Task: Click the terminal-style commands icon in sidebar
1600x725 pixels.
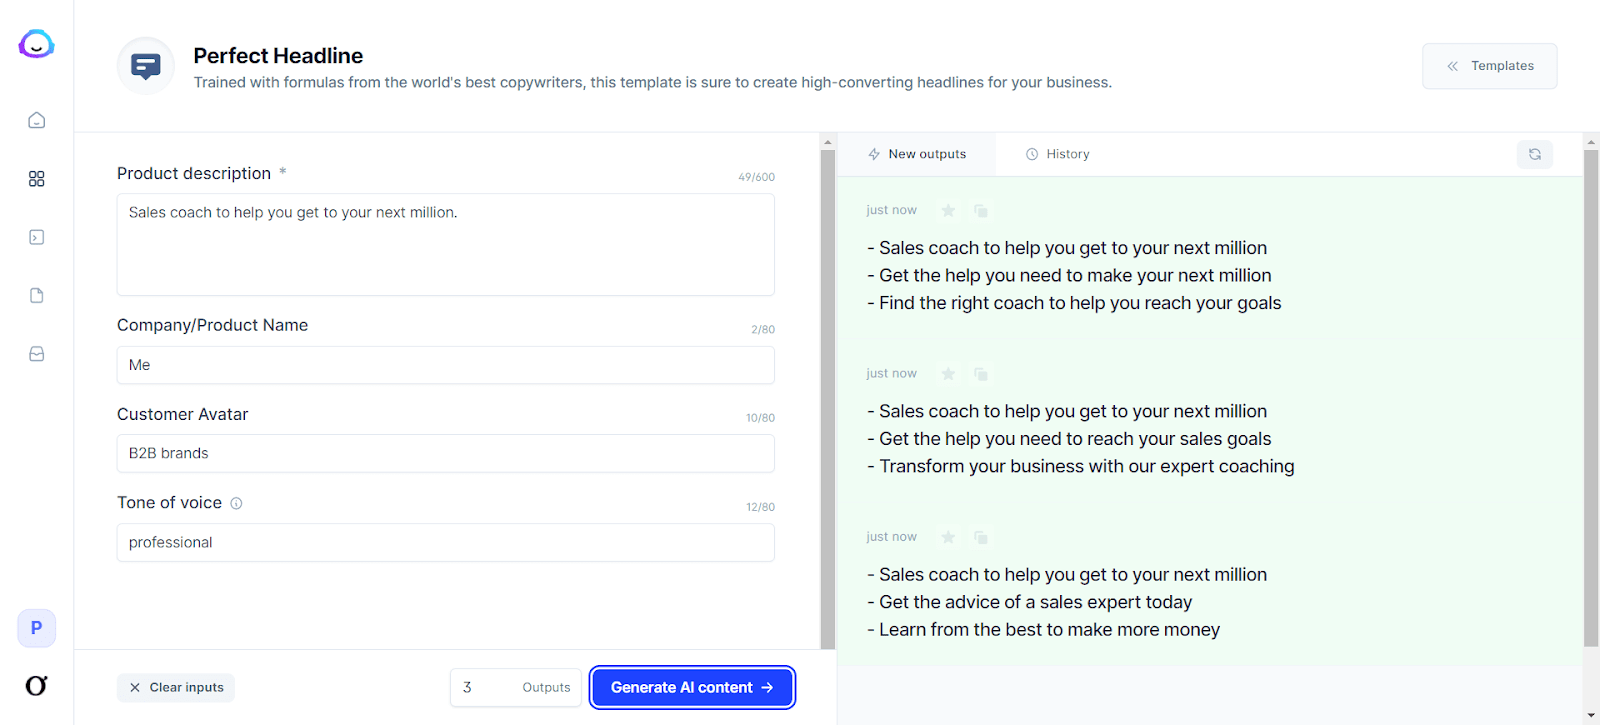Action: click(x=37, y=237)
